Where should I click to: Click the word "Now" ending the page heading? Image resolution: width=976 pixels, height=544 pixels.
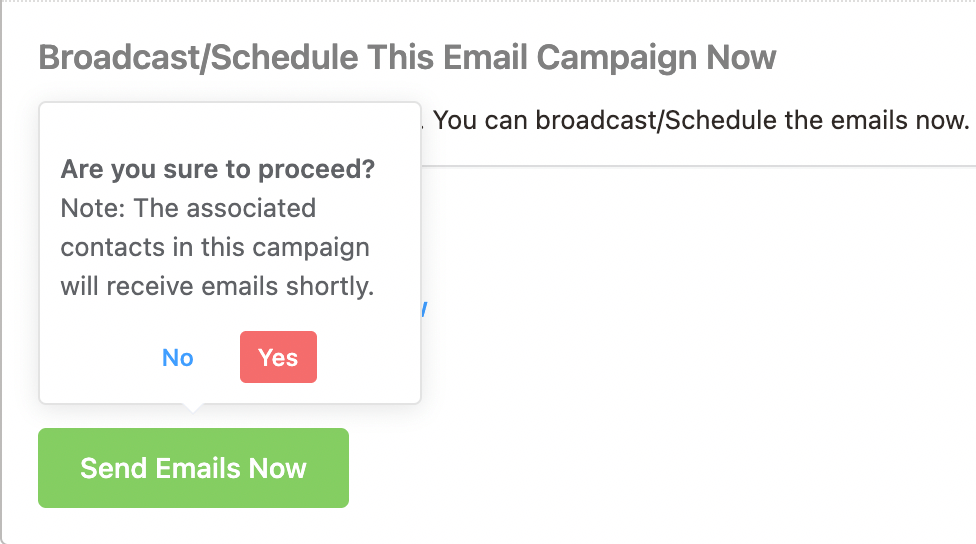pos(741,58)
